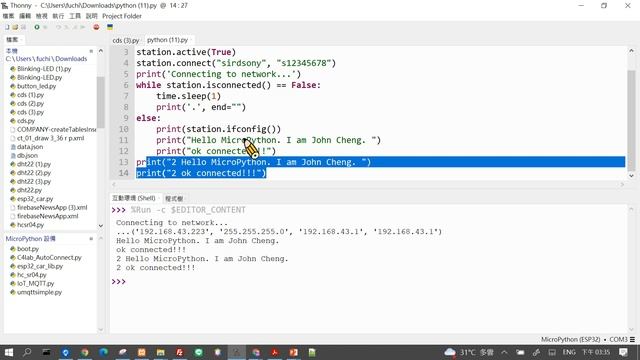Switch to the tab next to Shell
The image size is (640, 360).
tap(174, 198)
